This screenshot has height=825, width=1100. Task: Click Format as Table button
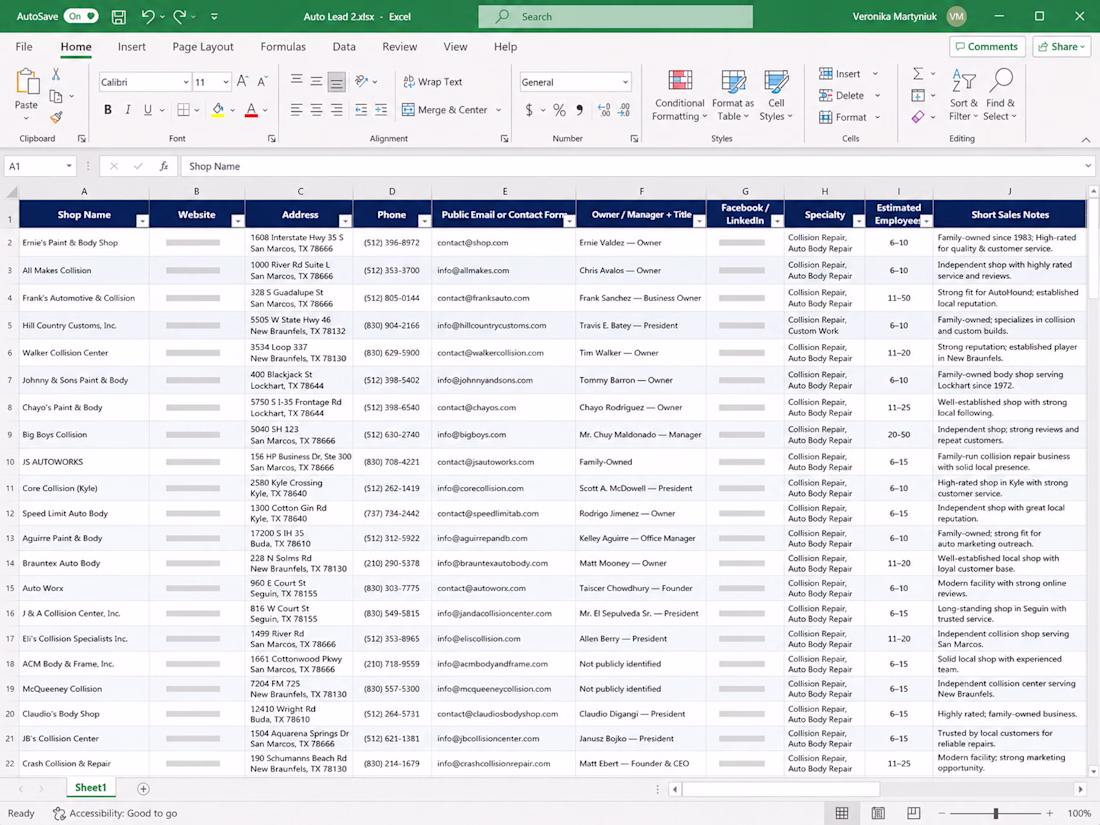tap(732, 95)
